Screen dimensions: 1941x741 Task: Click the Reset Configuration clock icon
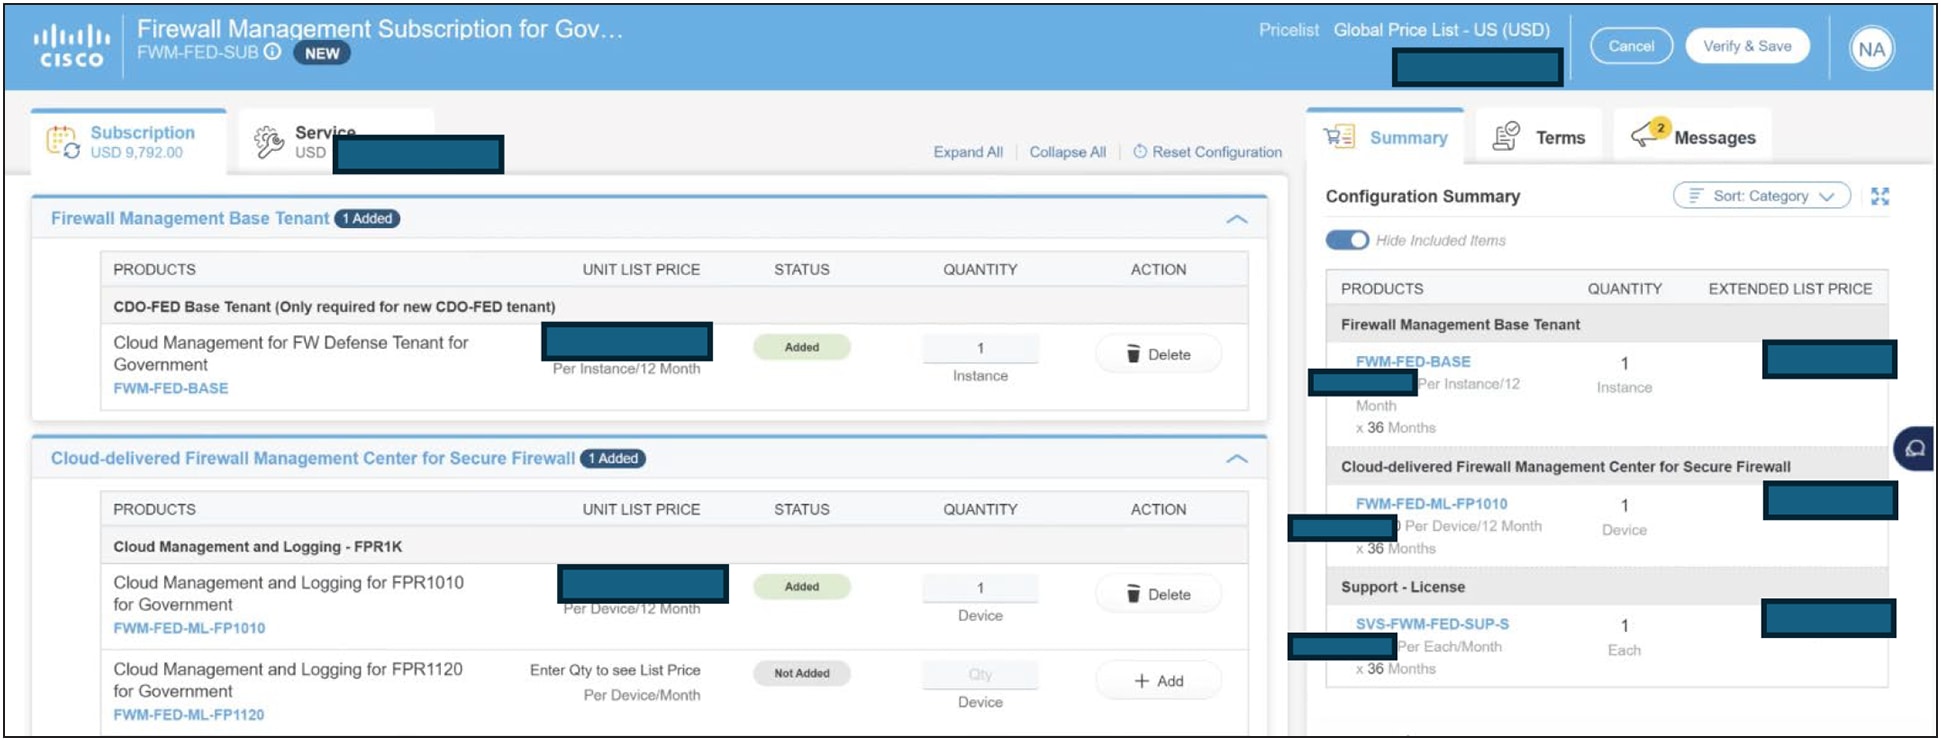1140,152
